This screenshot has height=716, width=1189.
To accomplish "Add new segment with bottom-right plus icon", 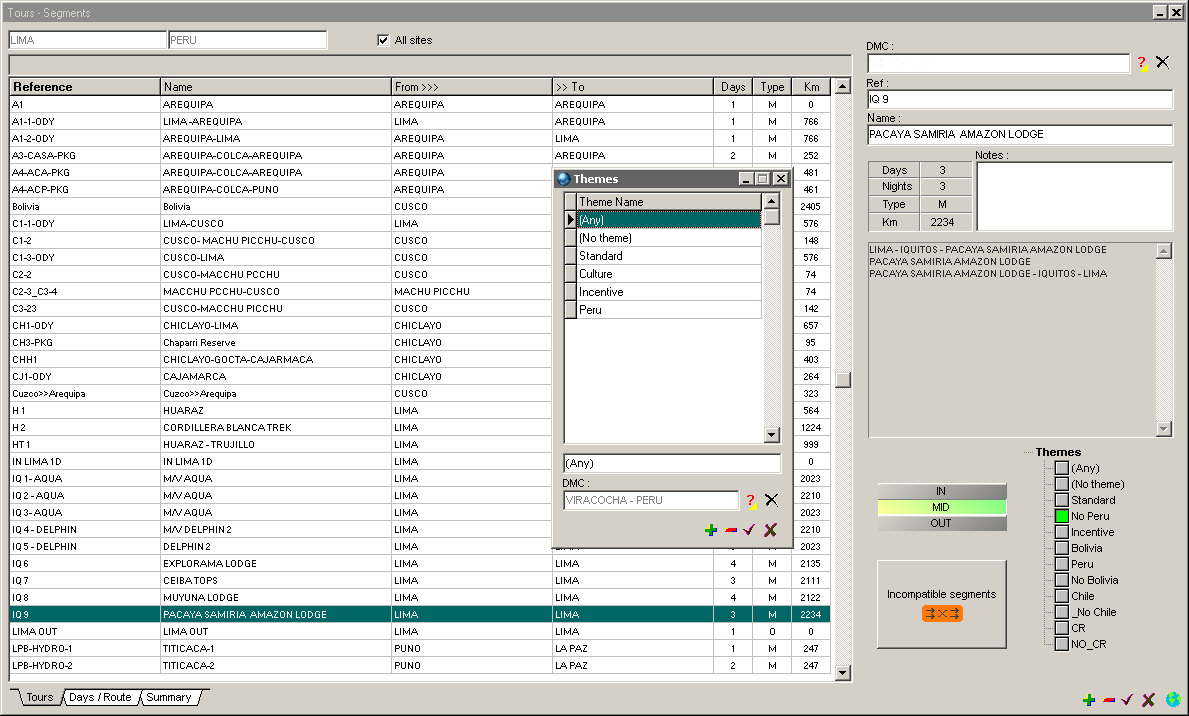I will pos(1089,700).
